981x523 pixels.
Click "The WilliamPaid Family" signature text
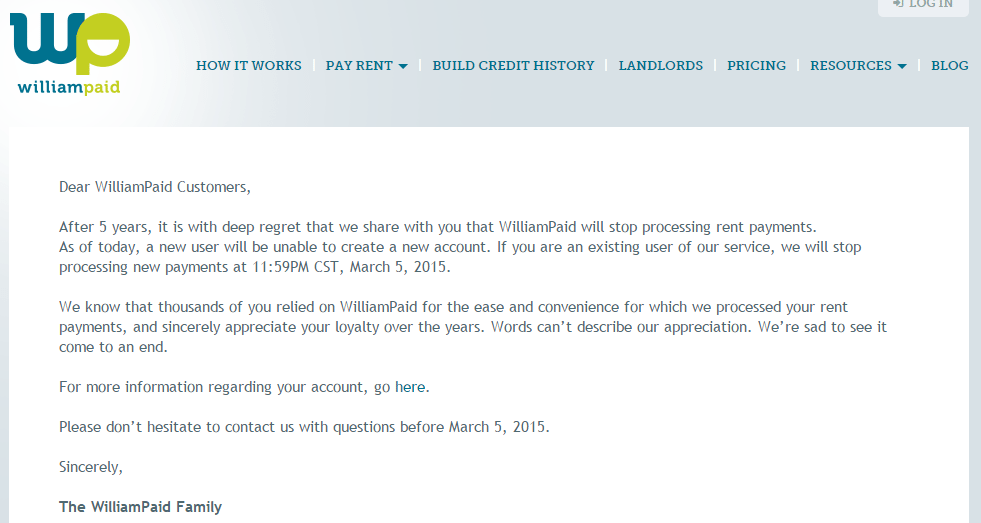[140, 507]
